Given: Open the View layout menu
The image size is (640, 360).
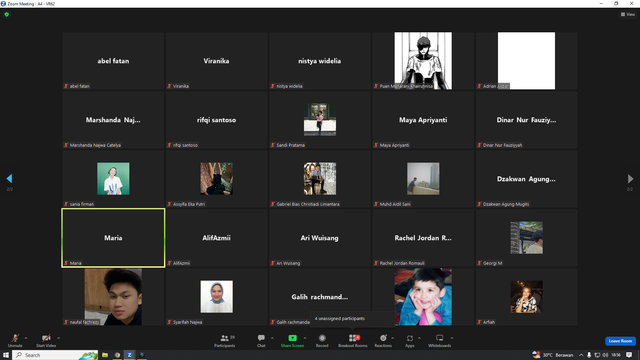Looking at the screenshot, I should 628,14.
